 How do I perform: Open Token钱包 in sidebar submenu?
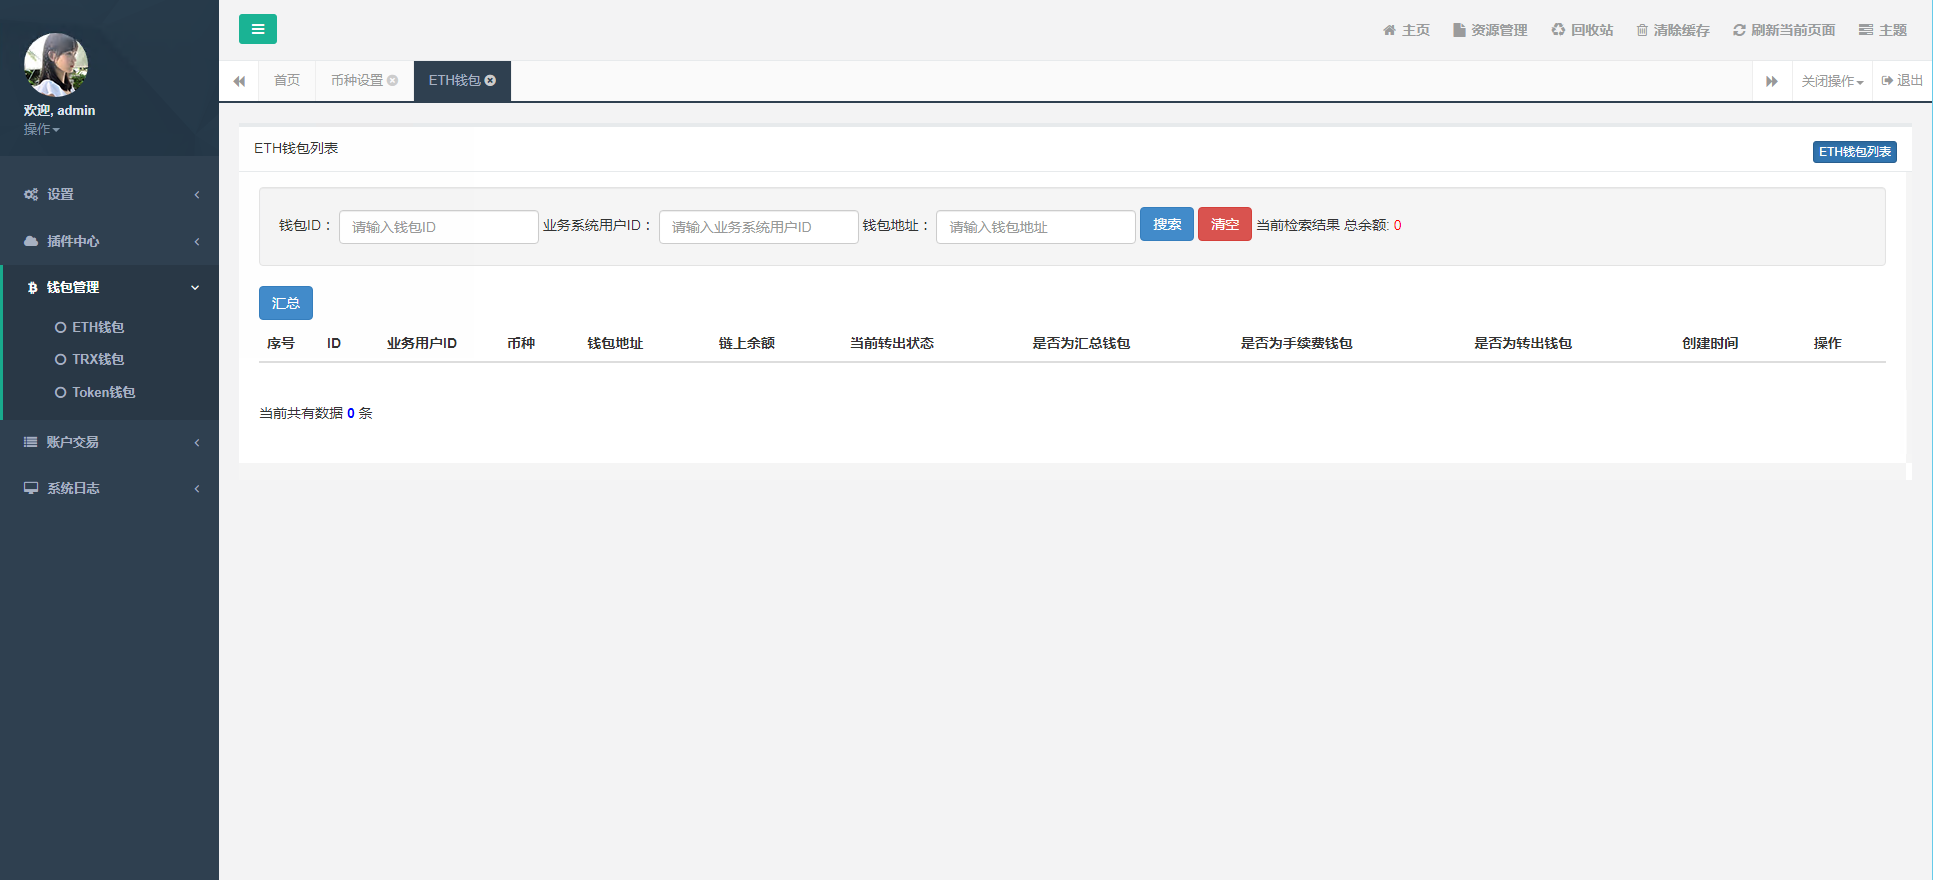pos(103,392)
